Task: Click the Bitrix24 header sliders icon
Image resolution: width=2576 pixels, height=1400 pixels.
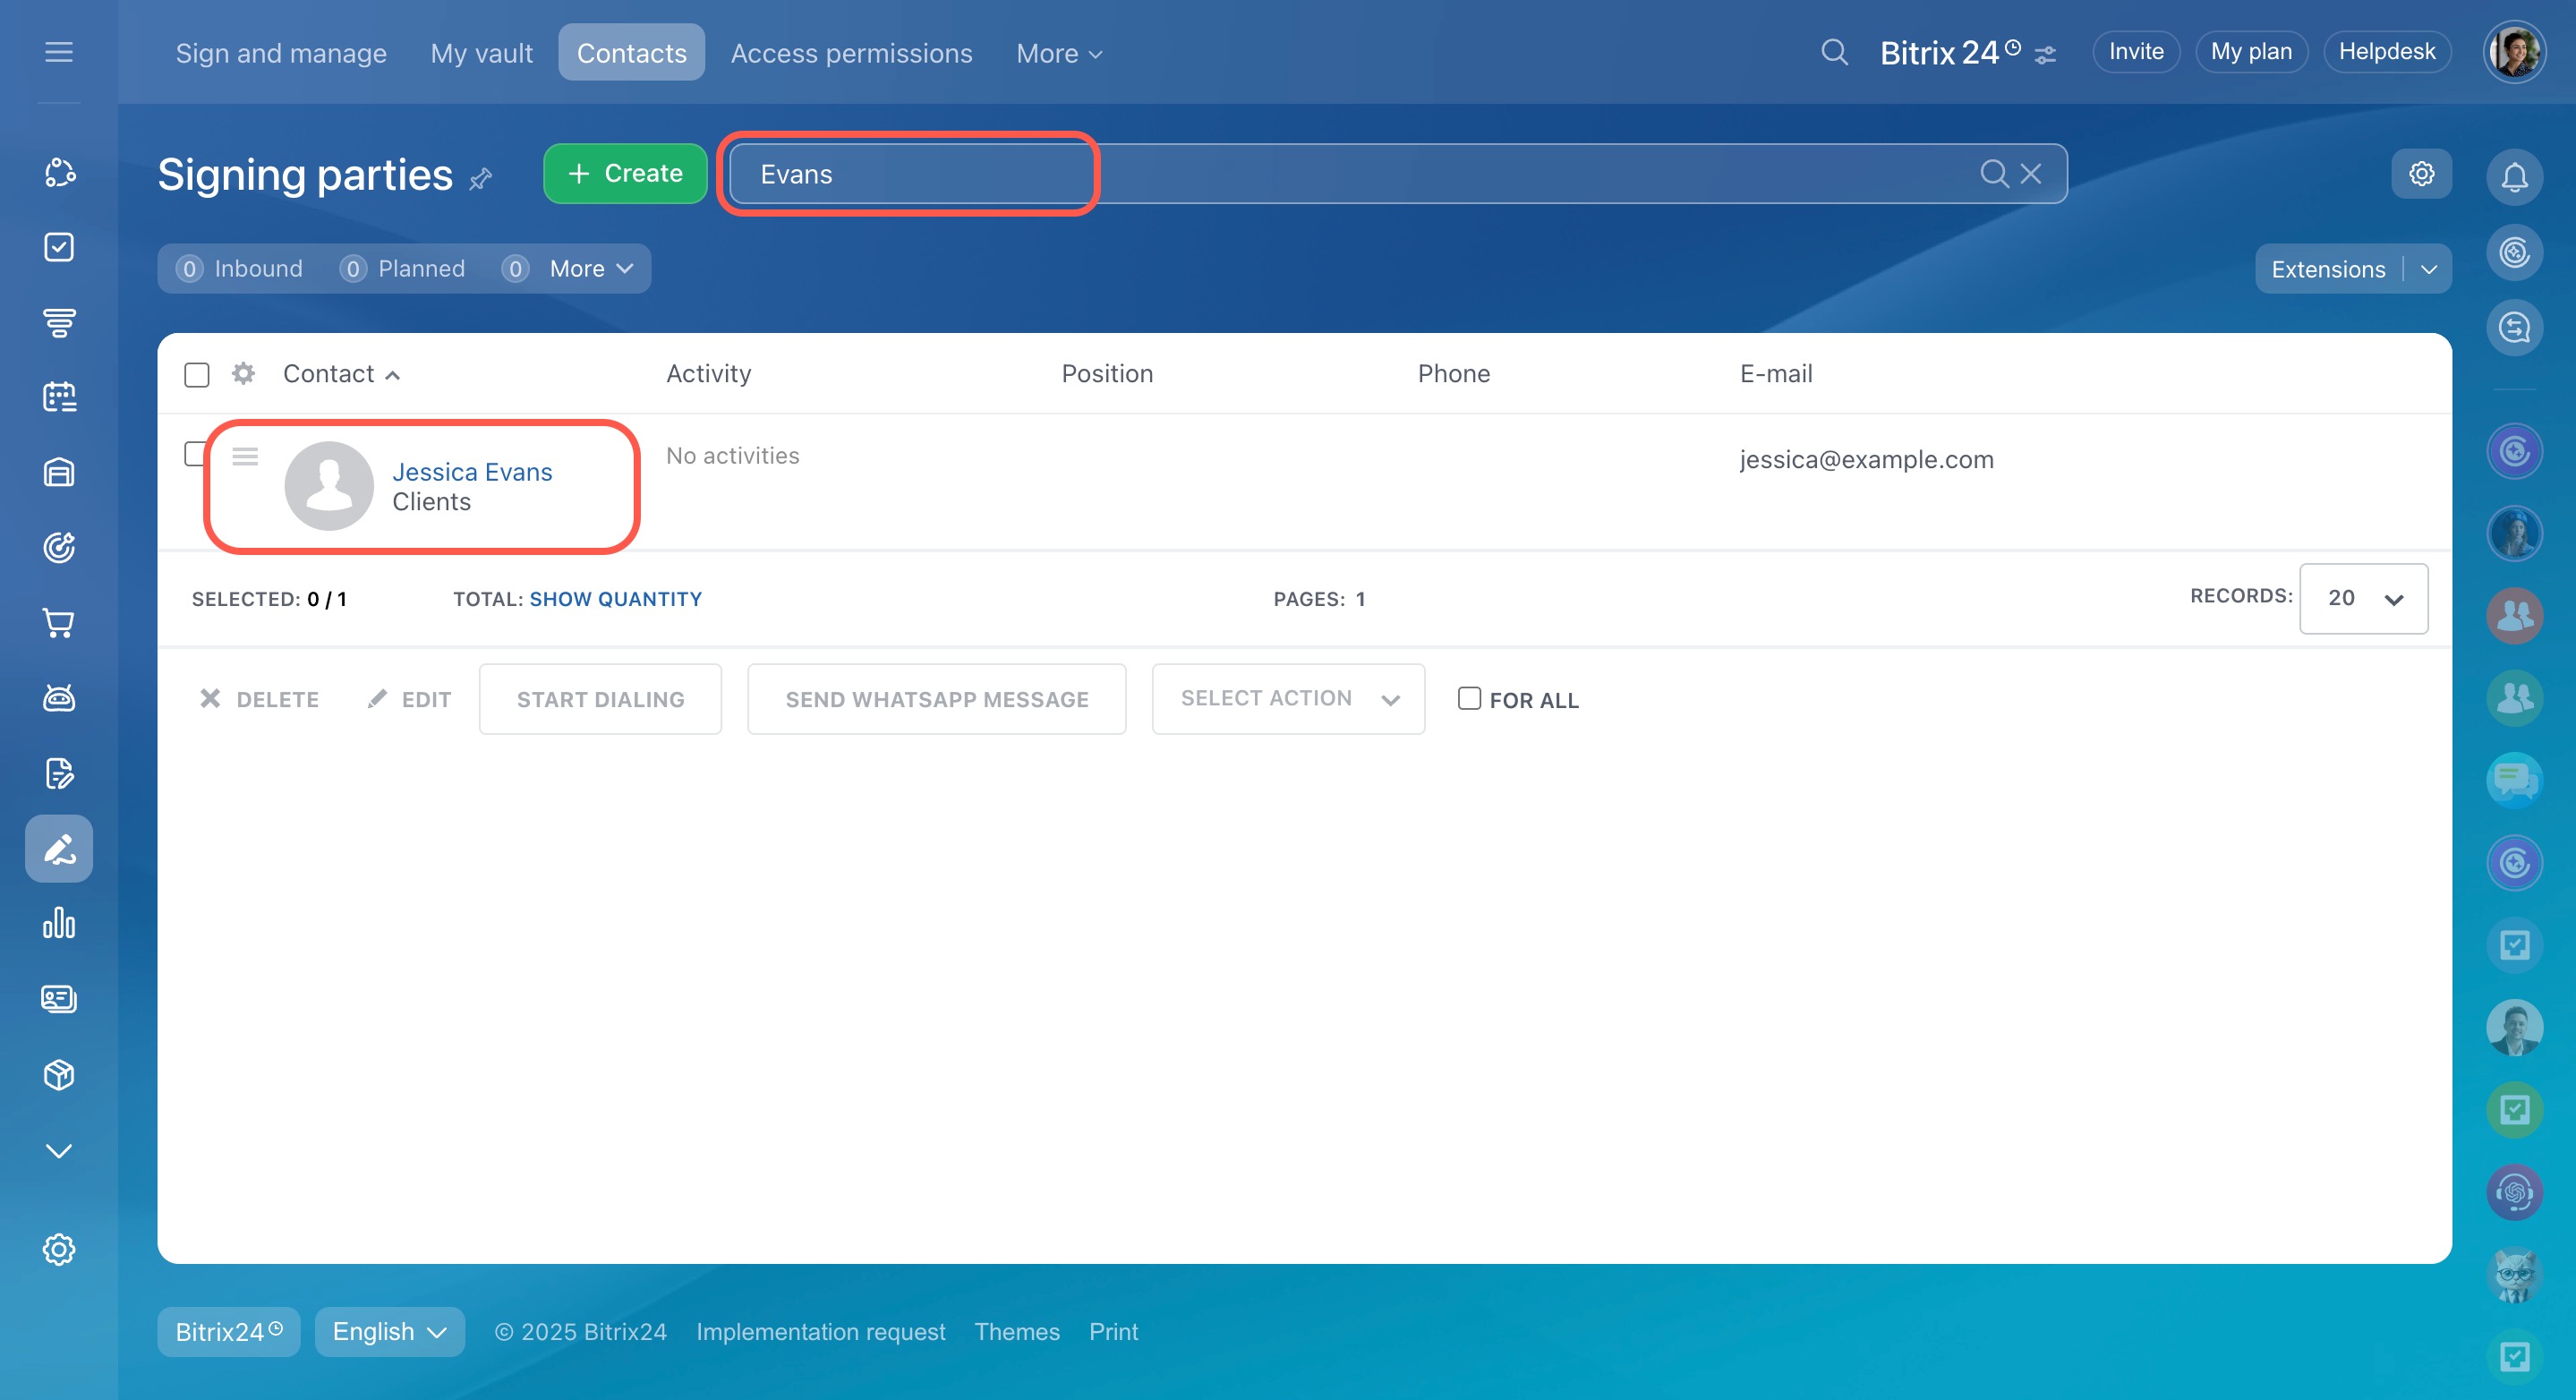Action: [2045, 55]
